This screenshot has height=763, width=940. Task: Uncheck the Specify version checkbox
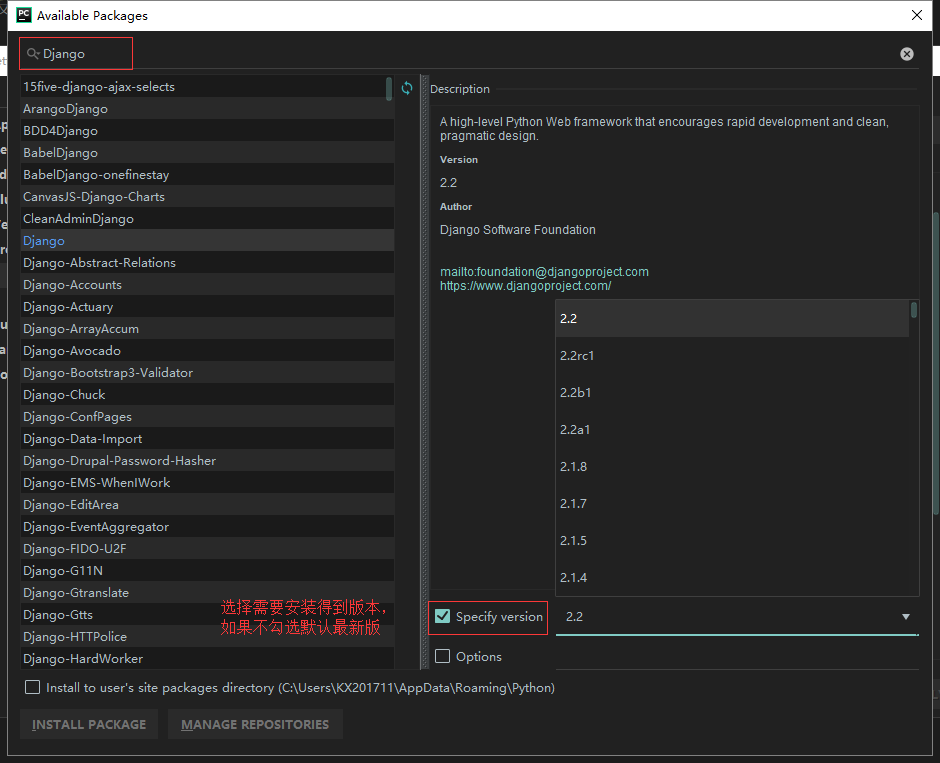[x=442, y=616]
